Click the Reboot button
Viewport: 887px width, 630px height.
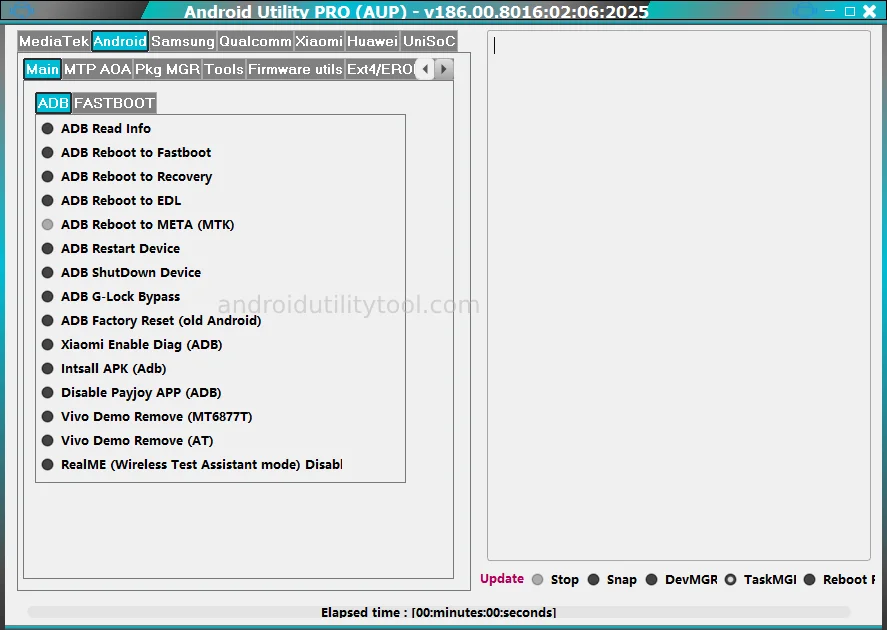[x=839, y=580]
